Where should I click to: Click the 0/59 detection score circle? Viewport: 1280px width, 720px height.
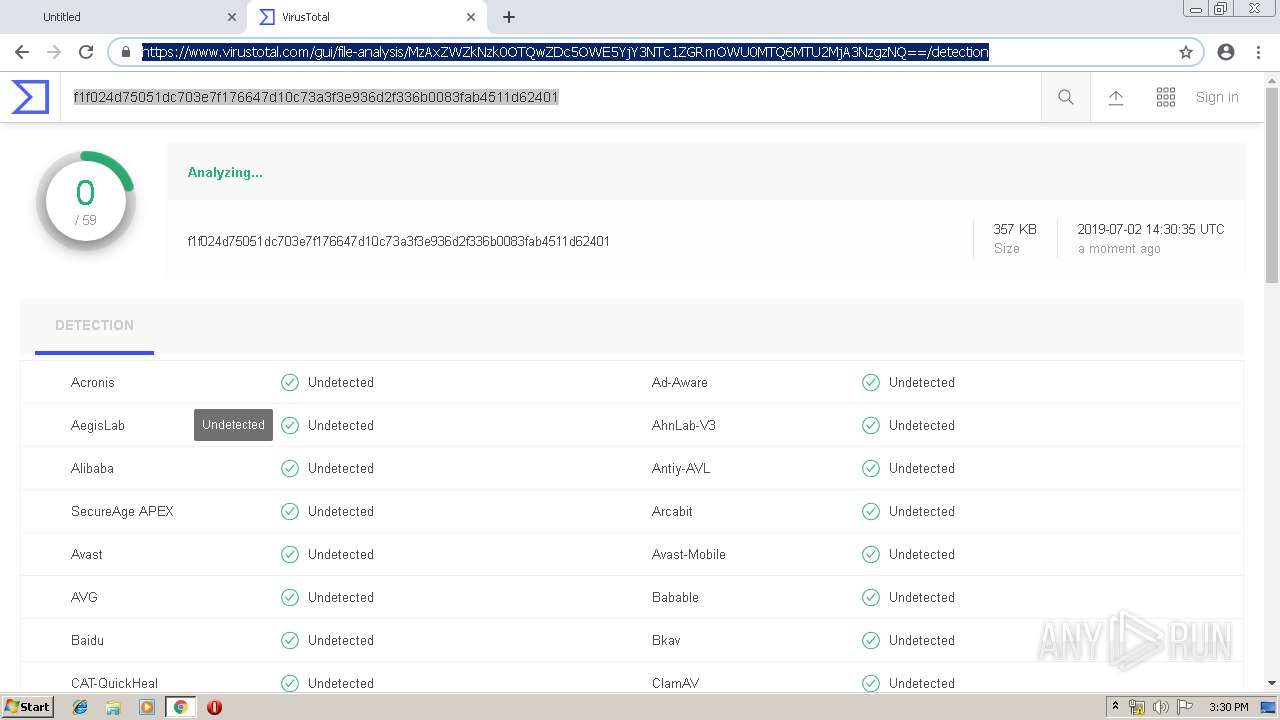click(86, 201)
